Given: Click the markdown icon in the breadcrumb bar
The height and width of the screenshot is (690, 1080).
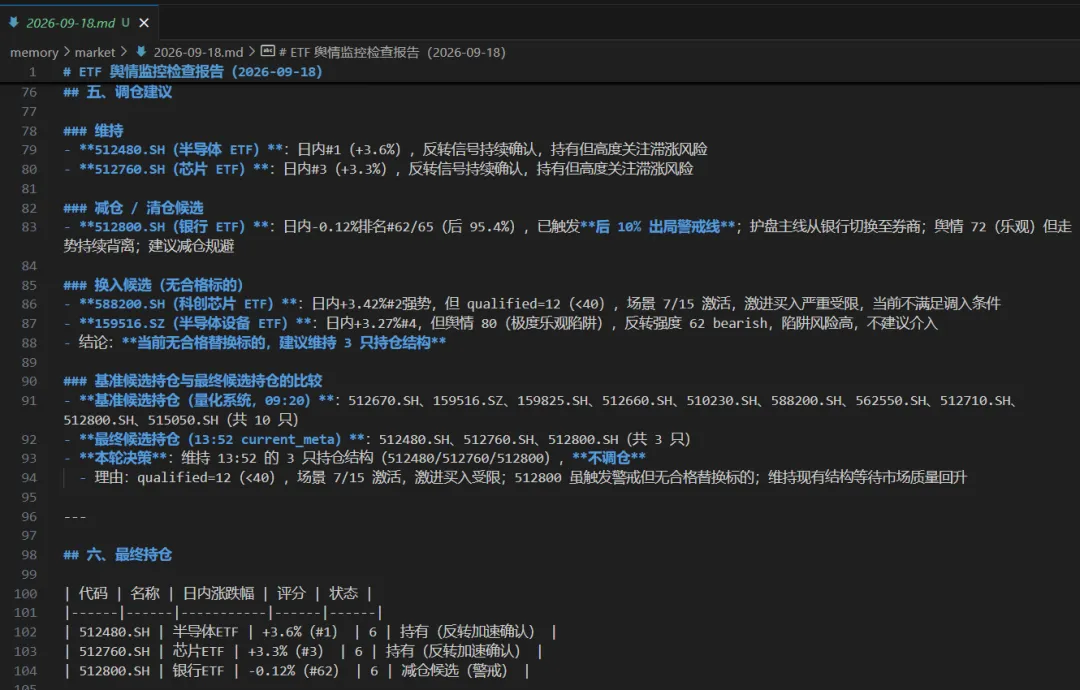Looking at the screenshot, I should click(141, 52).
